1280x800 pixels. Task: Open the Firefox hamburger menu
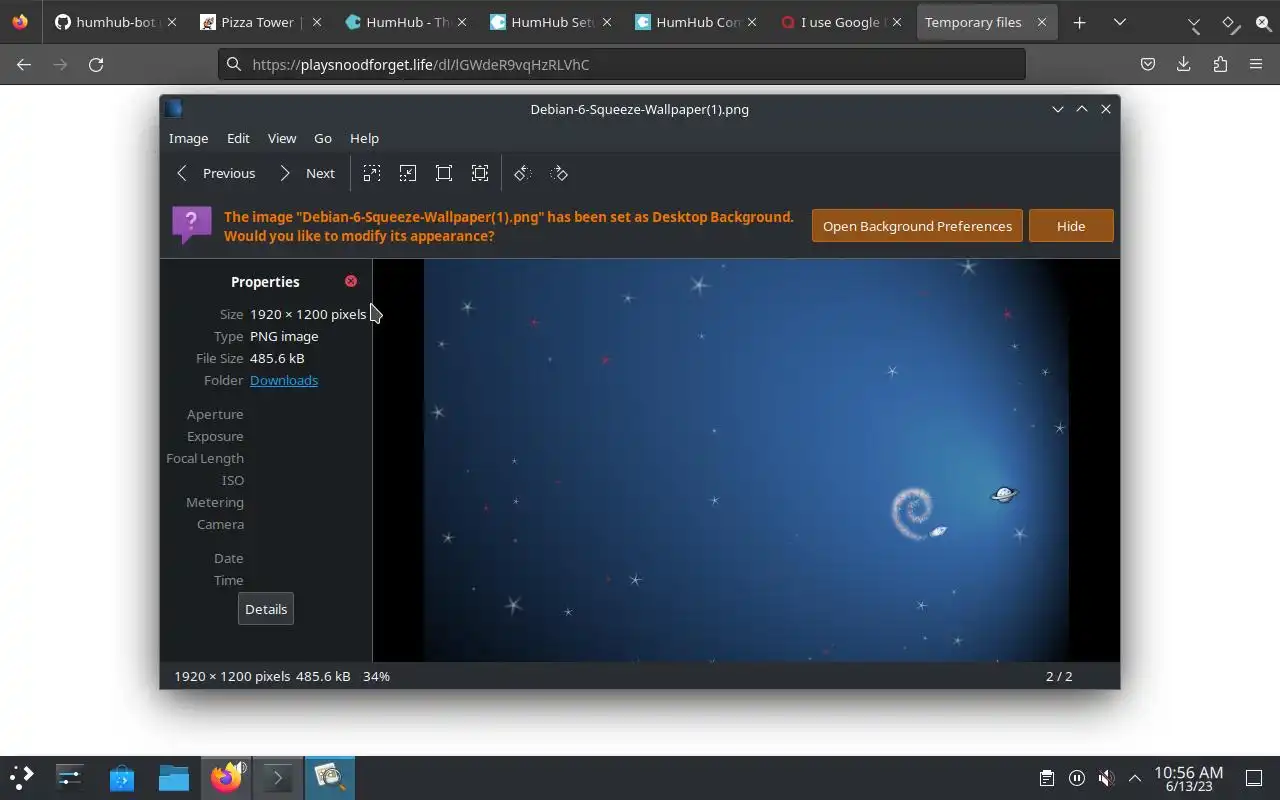coord(1256,64)
